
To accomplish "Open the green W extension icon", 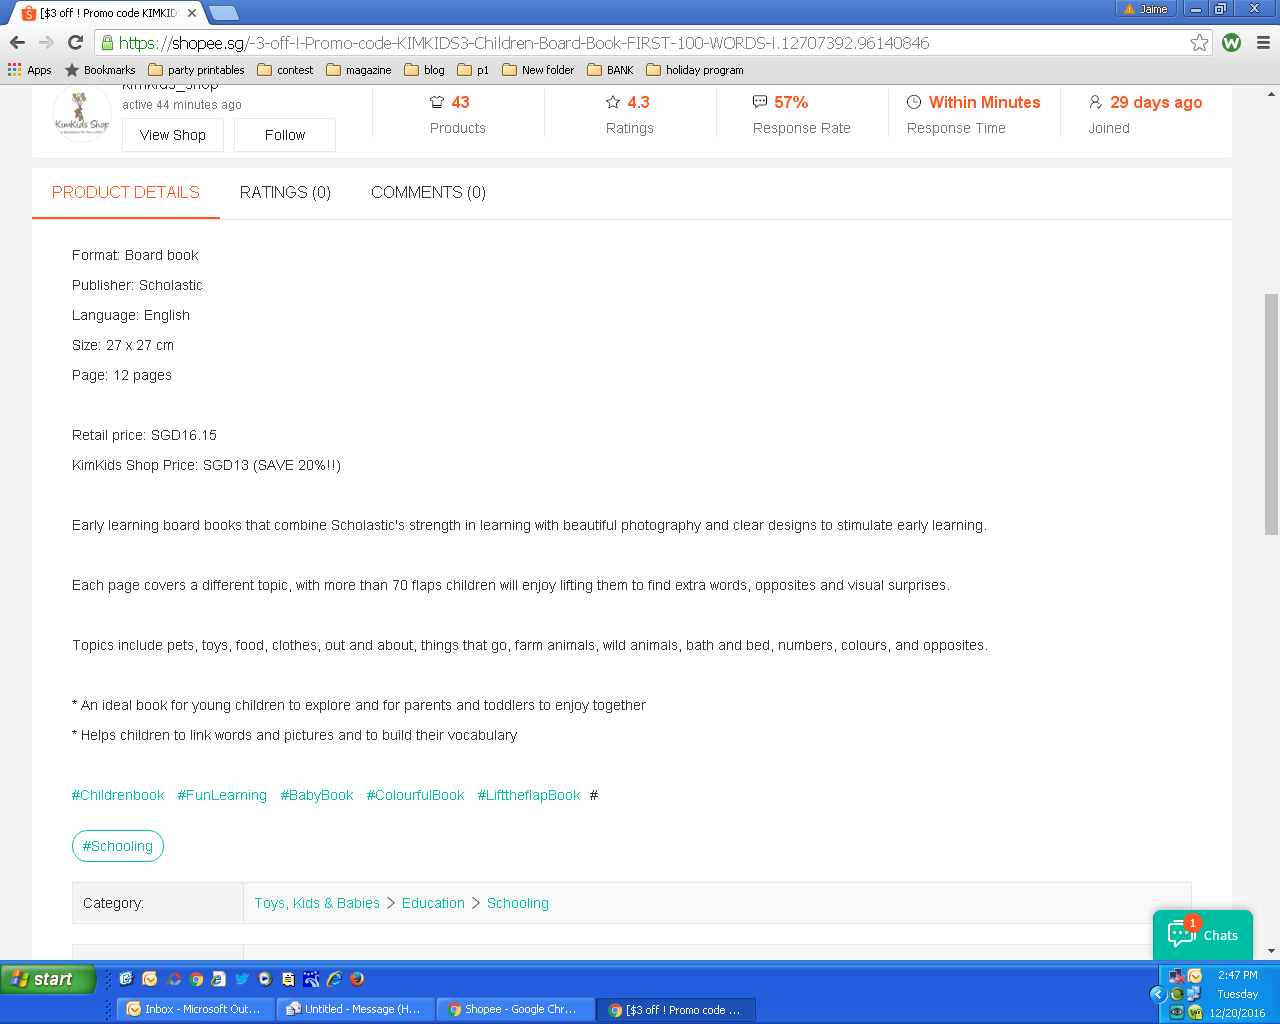I will pos(1232,42).
